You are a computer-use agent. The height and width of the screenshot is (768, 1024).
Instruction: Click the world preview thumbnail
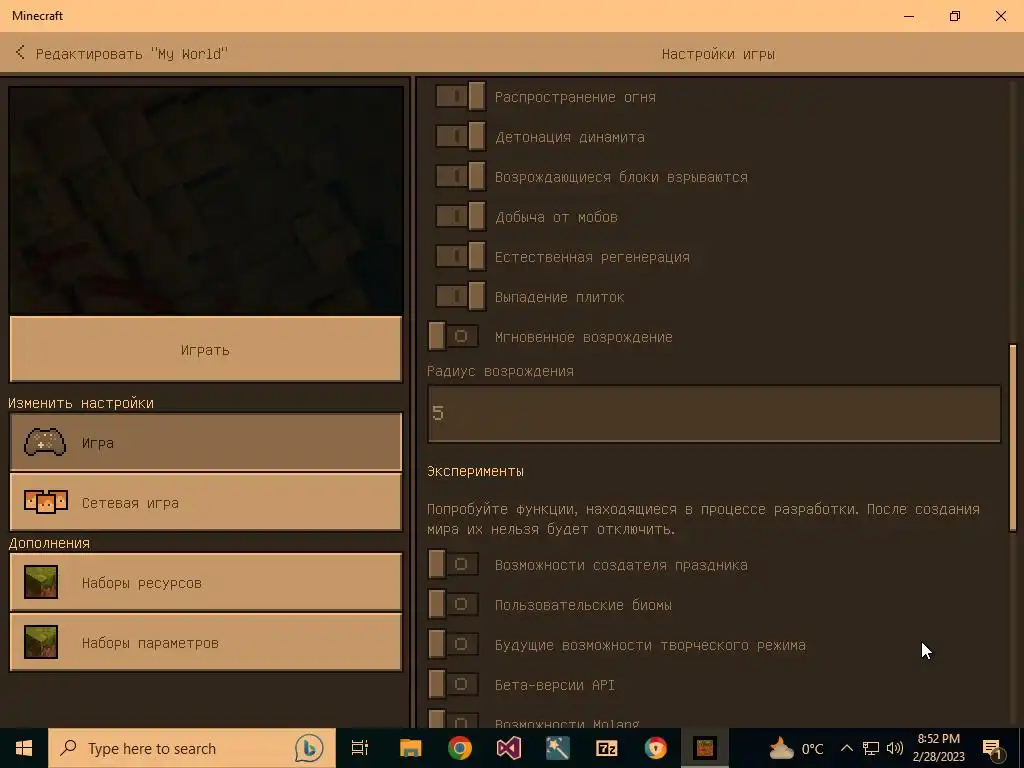pyautogui.click(x=206, y=200)
